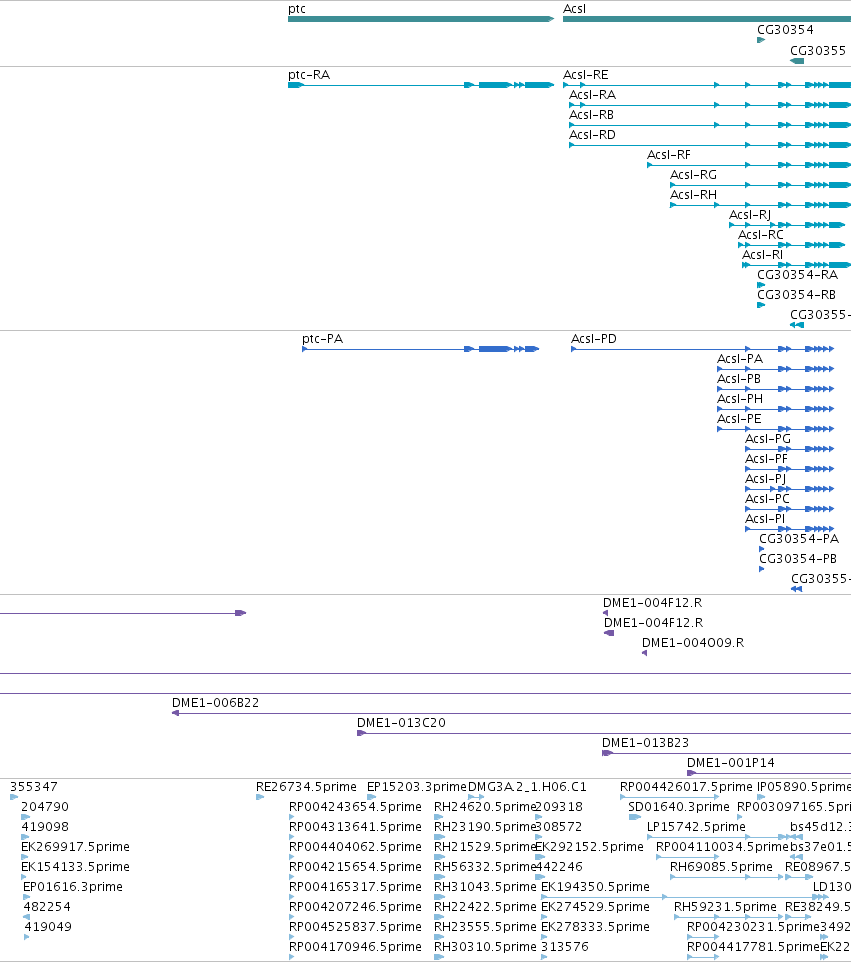851x962 pixels.
Task: Select the Acsl-RA transcript label
Action: click(593, 94)
